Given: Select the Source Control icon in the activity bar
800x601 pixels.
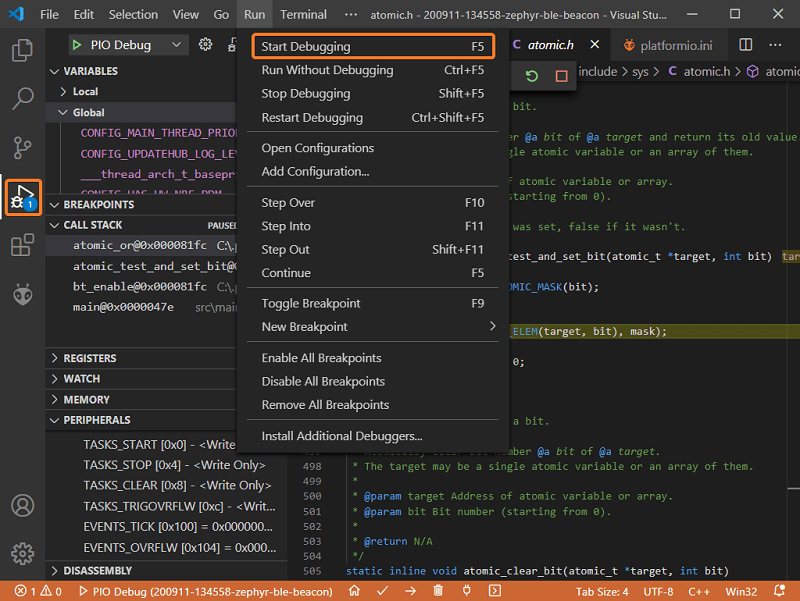Looking at the screenshot, I should [22, 148].
